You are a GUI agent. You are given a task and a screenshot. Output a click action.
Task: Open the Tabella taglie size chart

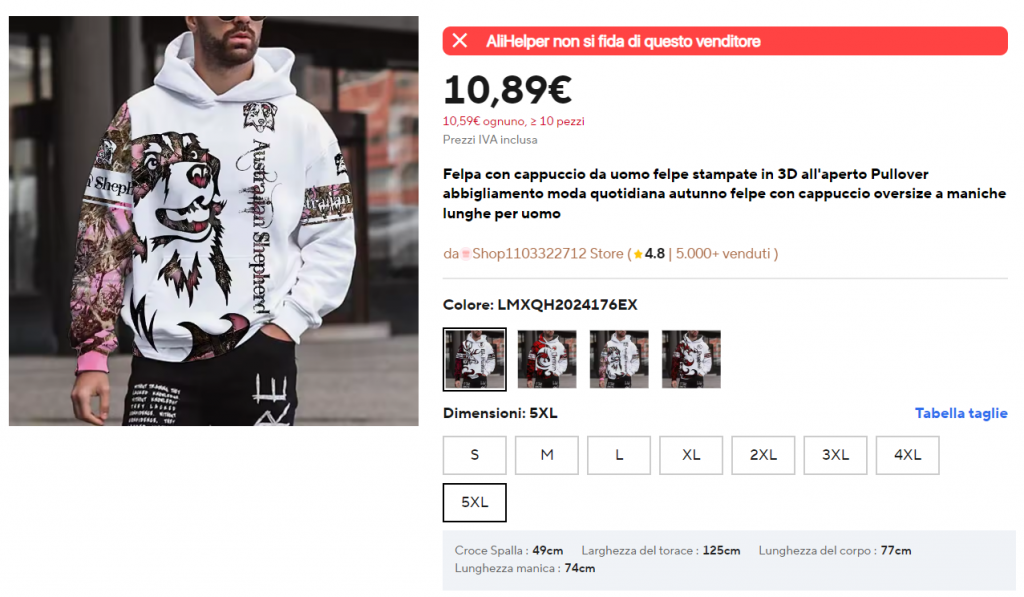[961, 413]
